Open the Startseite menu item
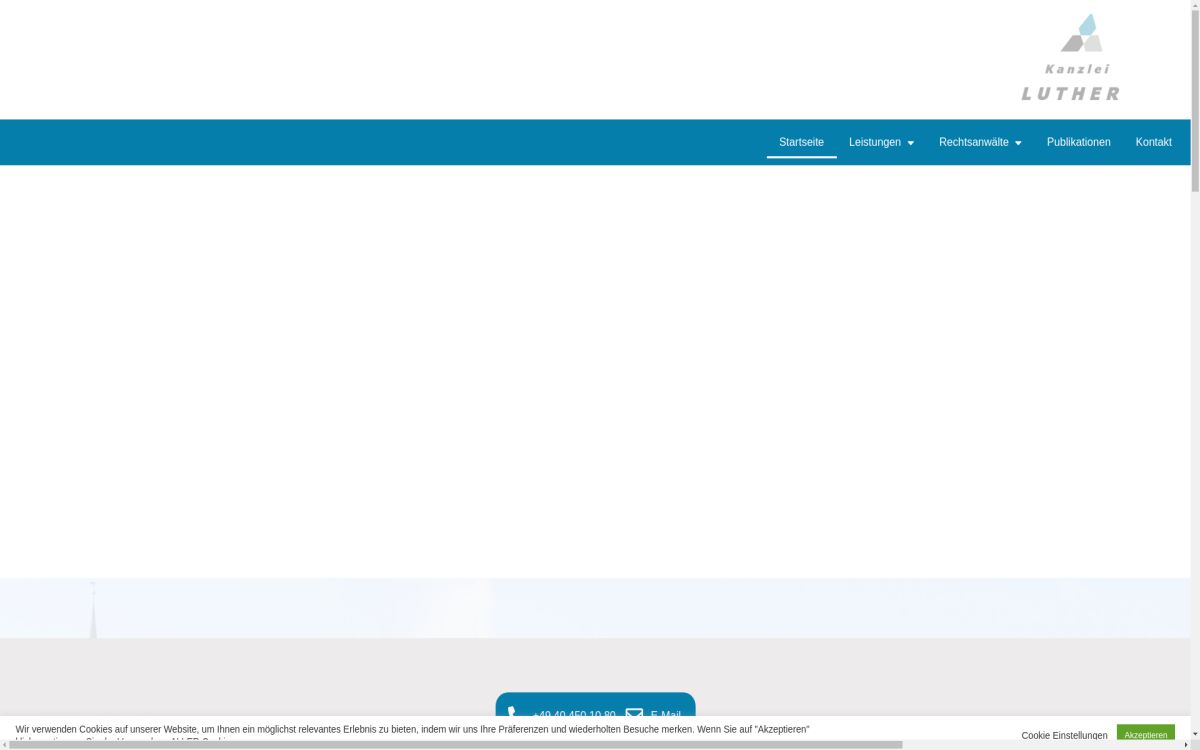Image resolution: width=1200 pixels, height=750 pixels. point(801,142)
